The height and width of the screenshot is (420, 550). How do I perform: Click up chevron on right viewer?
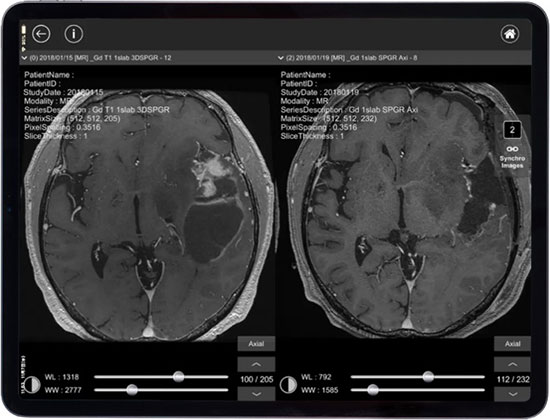512,365
